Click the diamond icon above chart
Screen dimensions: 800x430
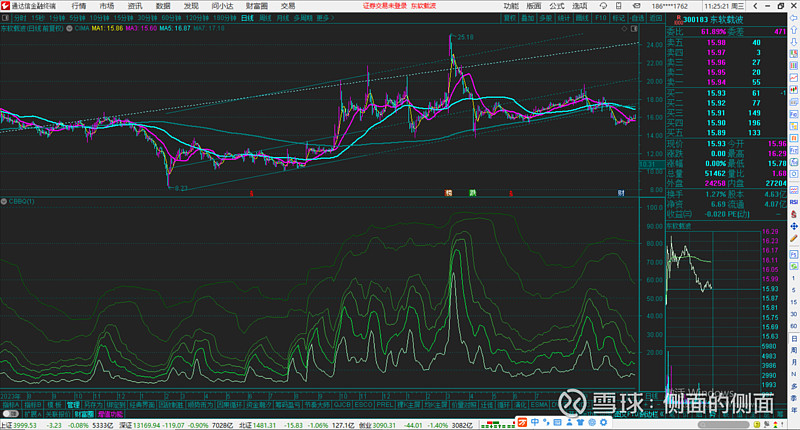click(624, 29)
